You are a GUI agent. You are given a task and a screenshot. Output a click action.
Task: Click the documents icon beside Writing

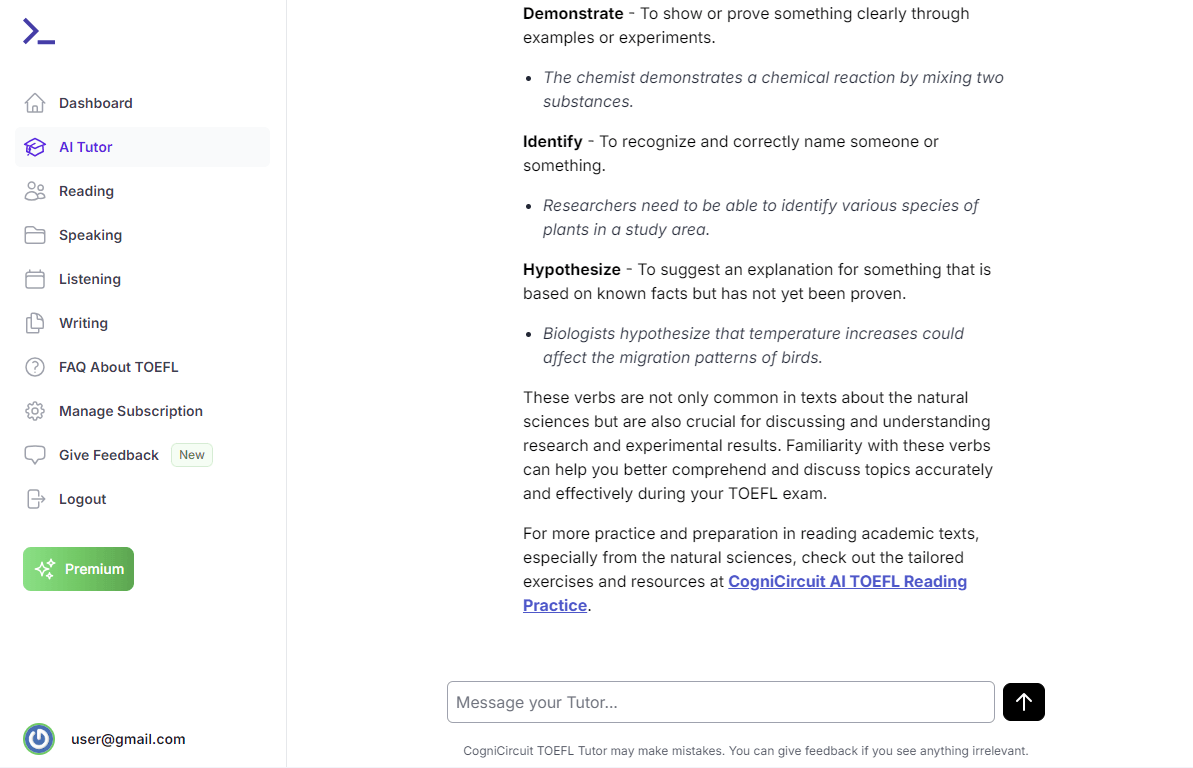(x=35, y=323)
